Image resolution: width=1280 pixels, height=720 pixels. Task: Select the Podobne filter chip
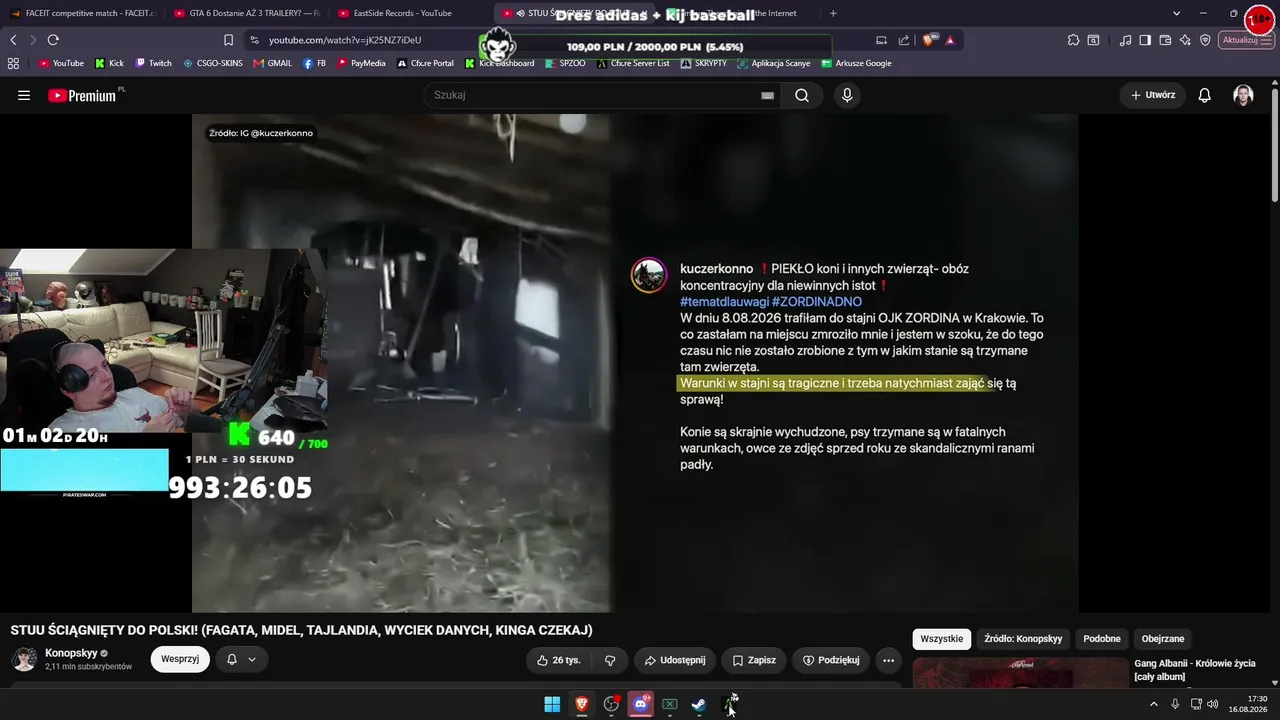click(x=1102, y=639)
